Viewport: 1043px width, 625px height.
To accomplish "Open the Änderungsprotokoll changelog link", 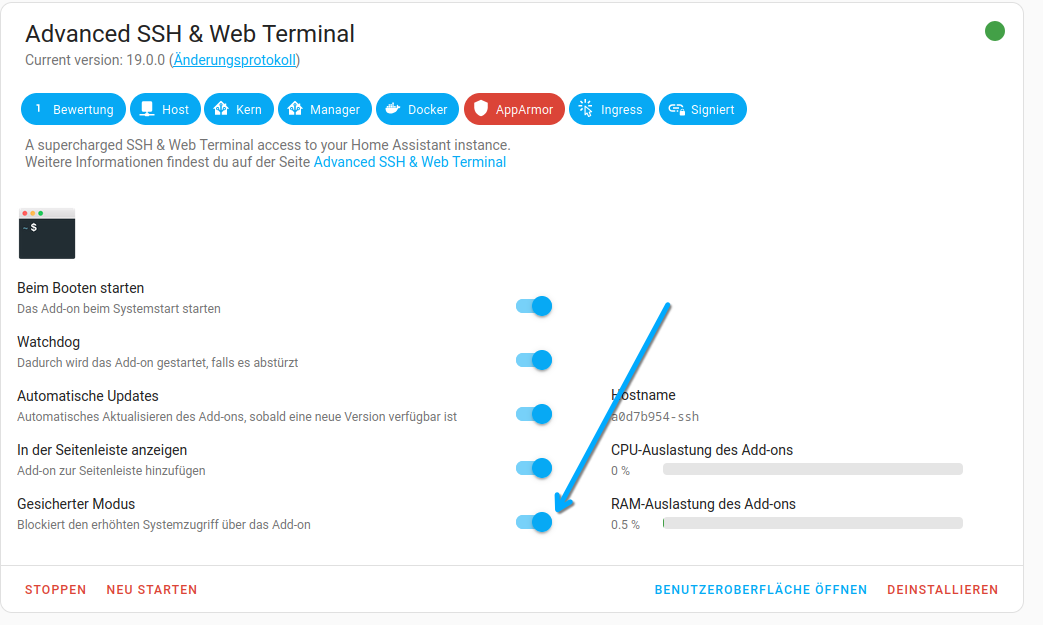I will click(235, 60).
